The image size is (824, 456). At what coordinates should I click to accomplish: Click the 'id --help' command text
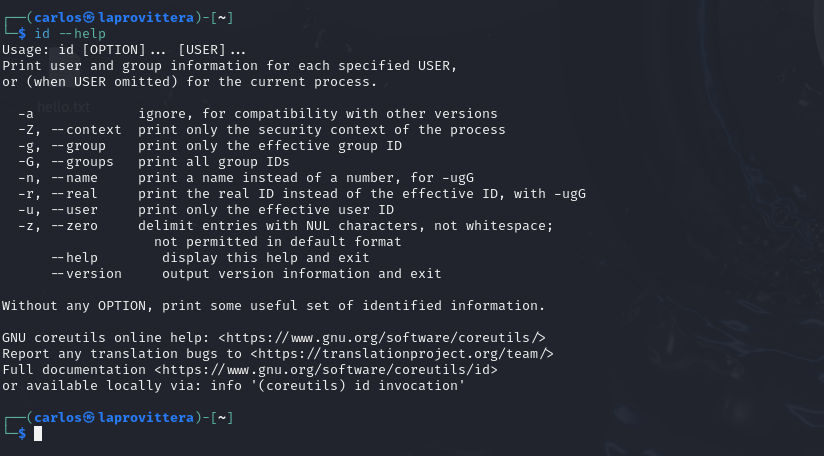tap(70, 34)
